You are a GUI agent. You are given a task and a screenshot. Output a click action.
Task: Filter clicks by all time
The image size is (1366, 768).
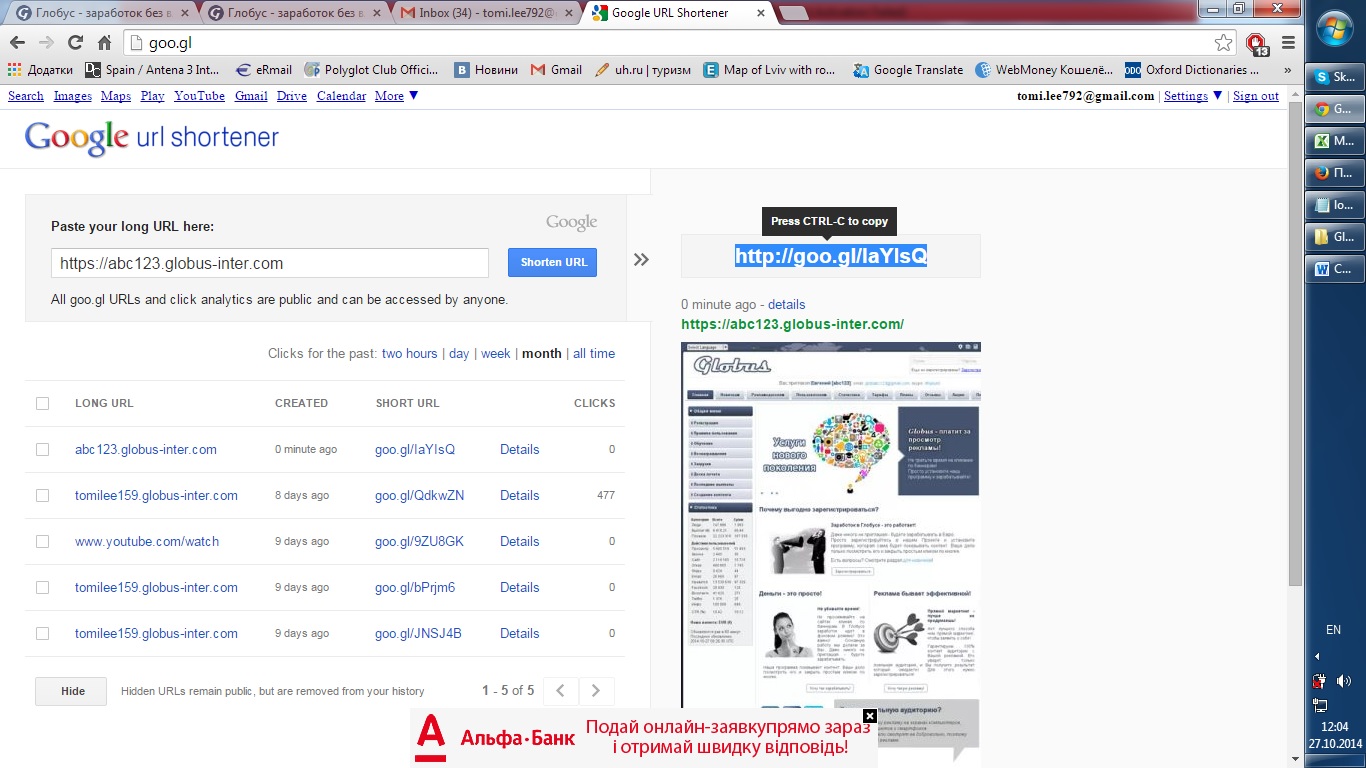(594, 353)
